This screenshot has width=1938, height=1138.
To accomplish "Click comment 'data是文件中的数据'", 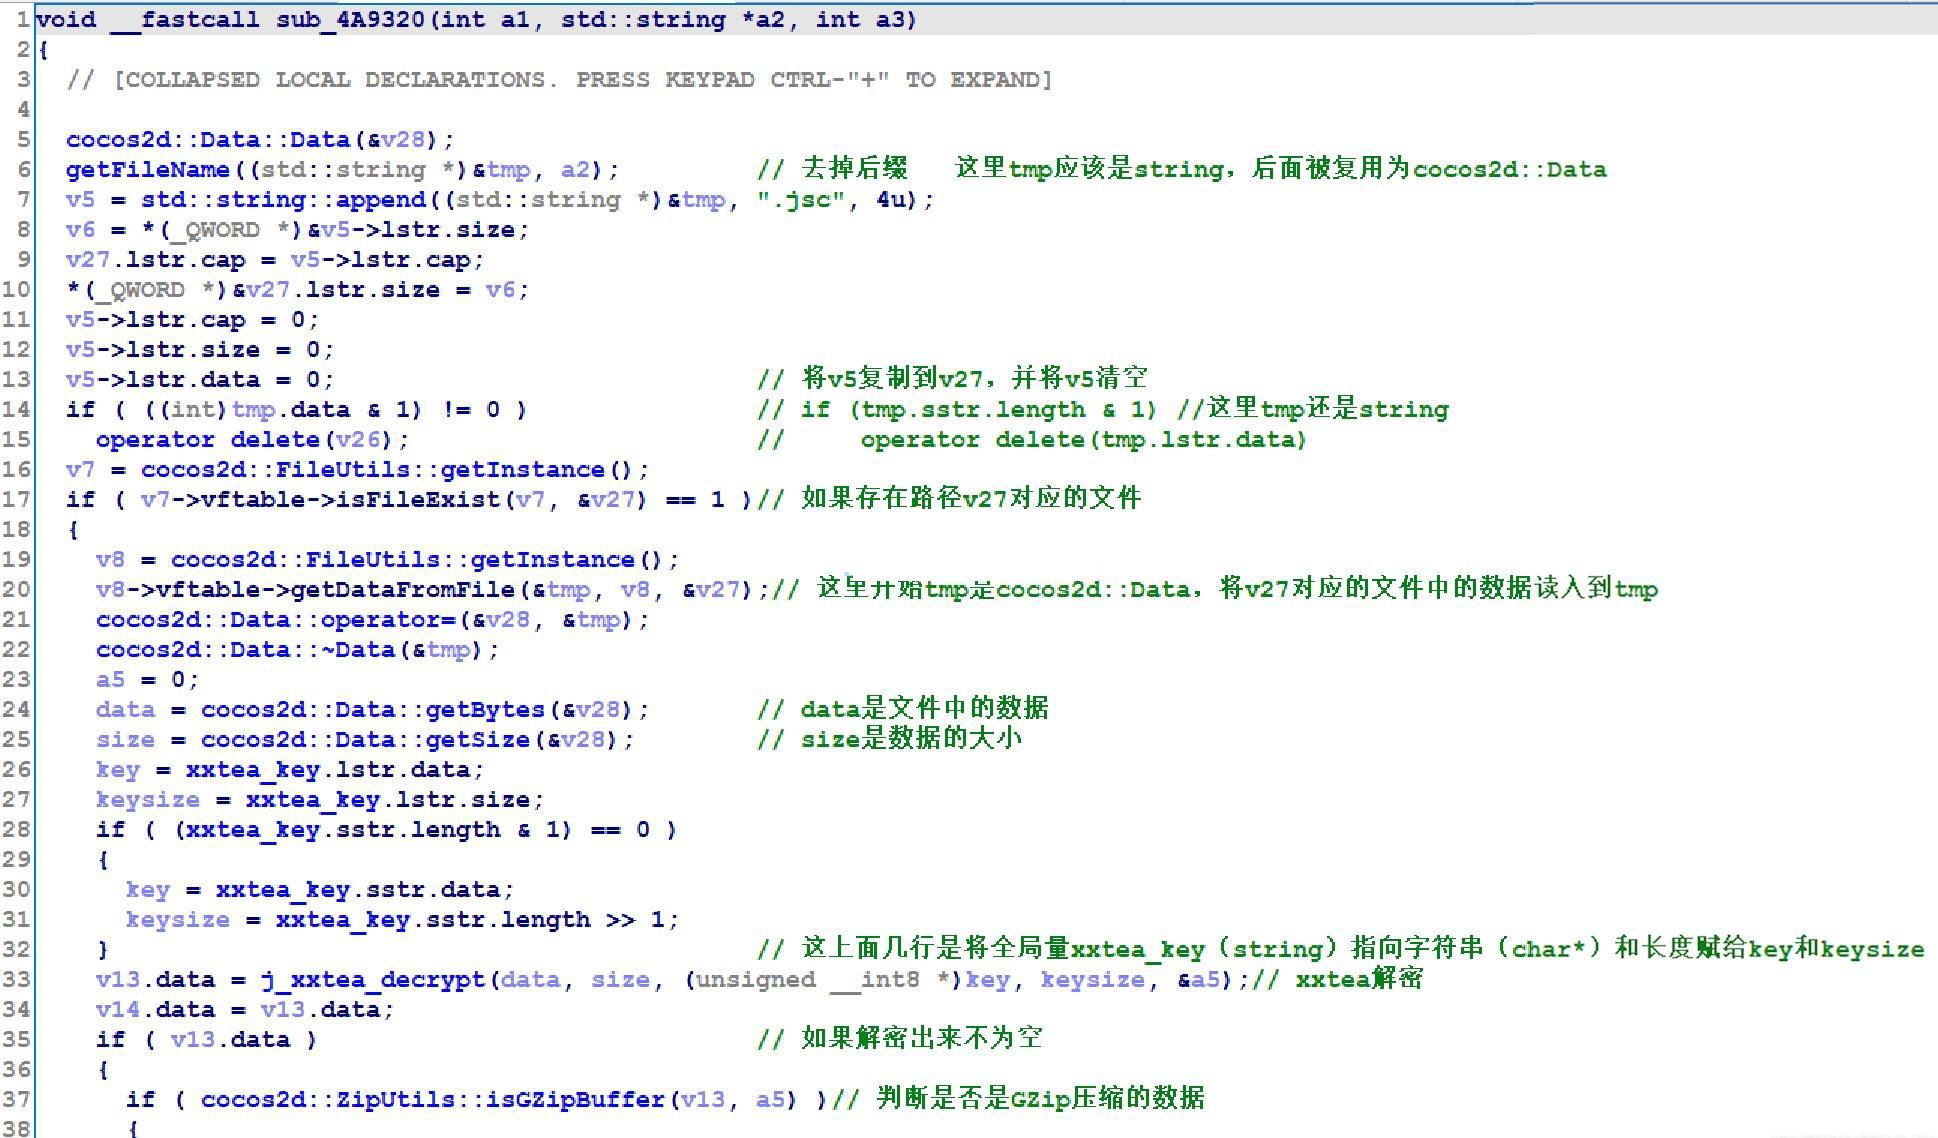I will pyautogui.click(x=924, y=709).
